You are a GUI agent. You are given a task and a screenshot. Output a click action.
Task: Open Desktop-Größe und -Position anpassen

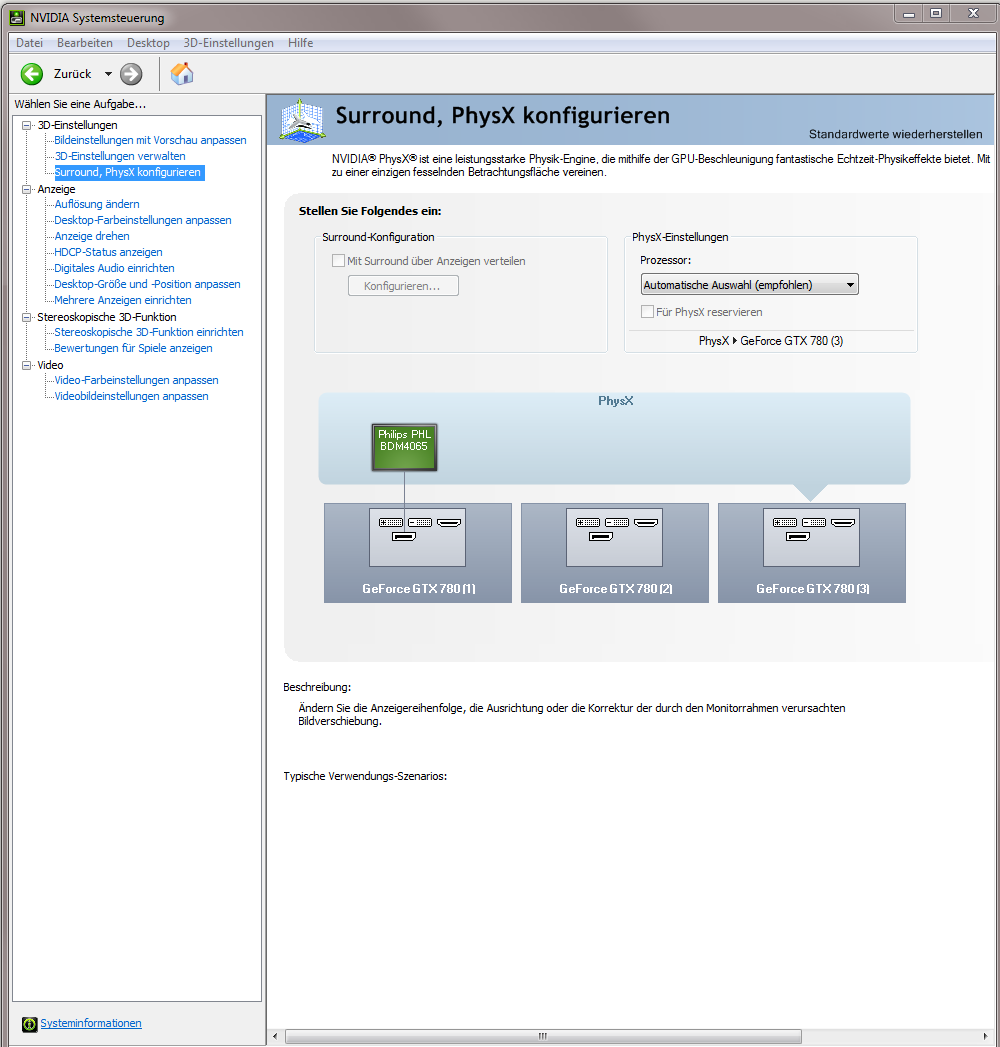point(148,284)
